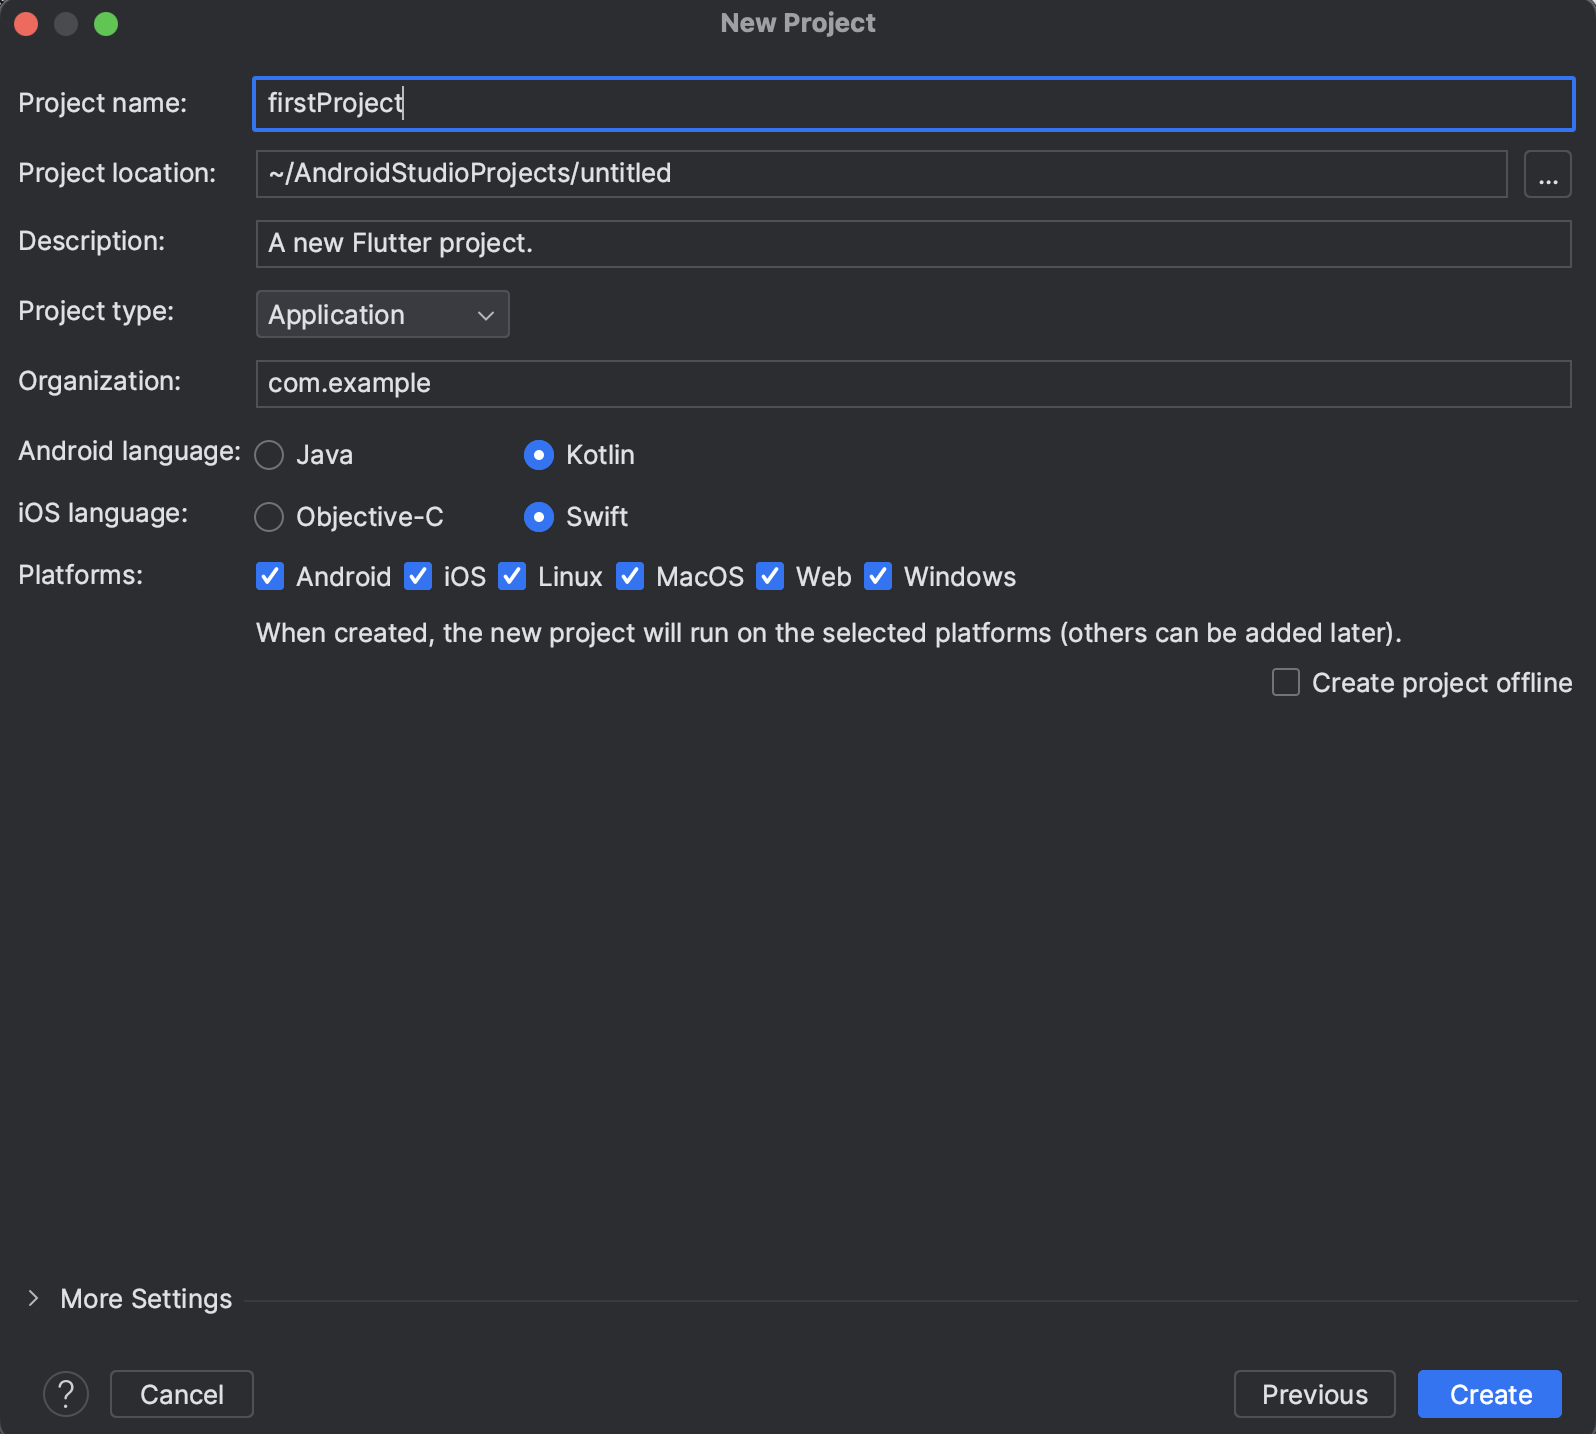Toggle the MacOS platform checkbox
This screenshot has width=1596, height=1434.
point(630,577)
